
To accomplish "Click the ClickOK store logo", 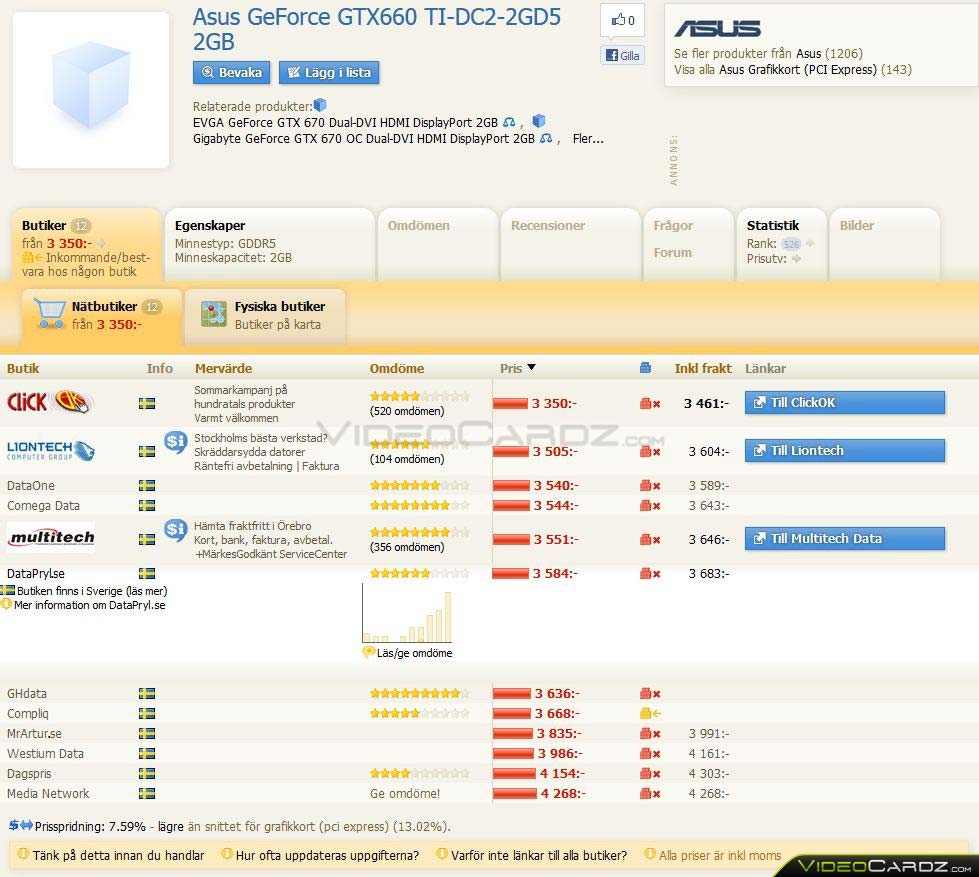I will 50,402.
